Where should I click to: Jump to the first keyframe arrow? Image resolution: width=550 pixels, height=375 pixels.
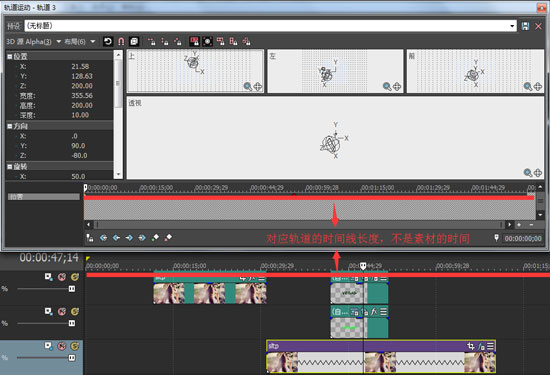tap(103, 238)
